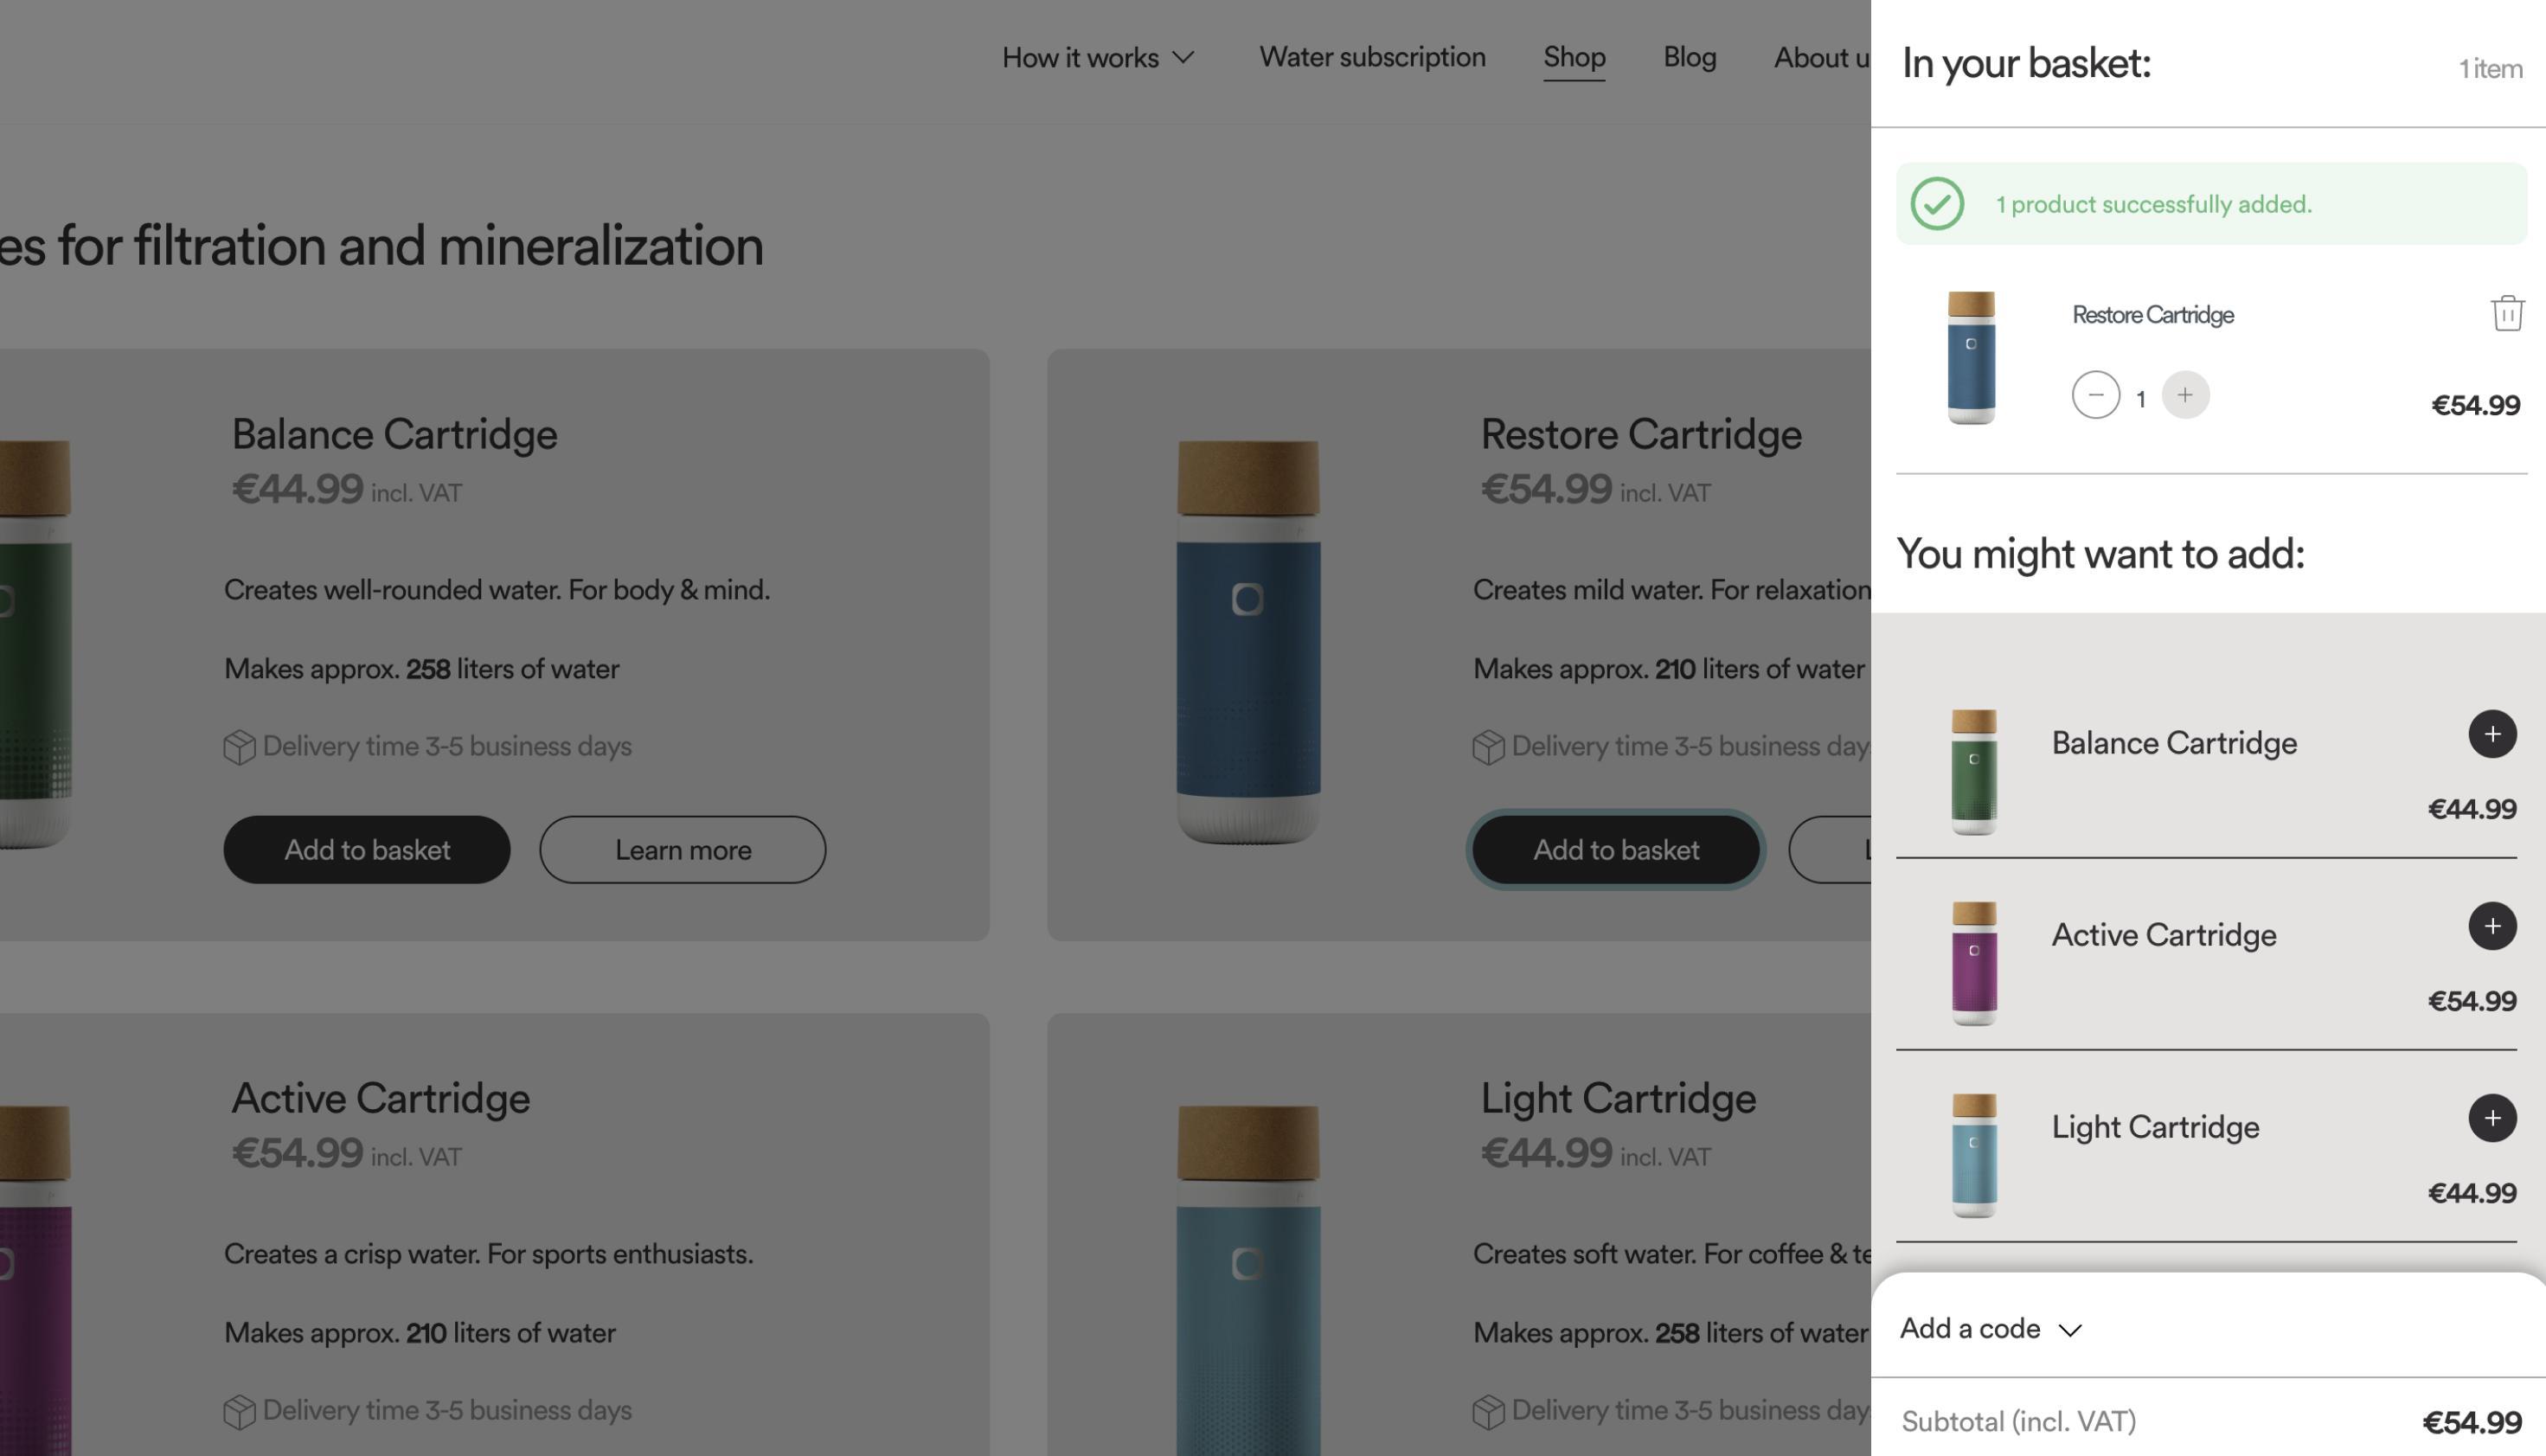This screenshot has width=2546, height=1456.
Task: Open the About us menu item
Action: pos(1822,57)
